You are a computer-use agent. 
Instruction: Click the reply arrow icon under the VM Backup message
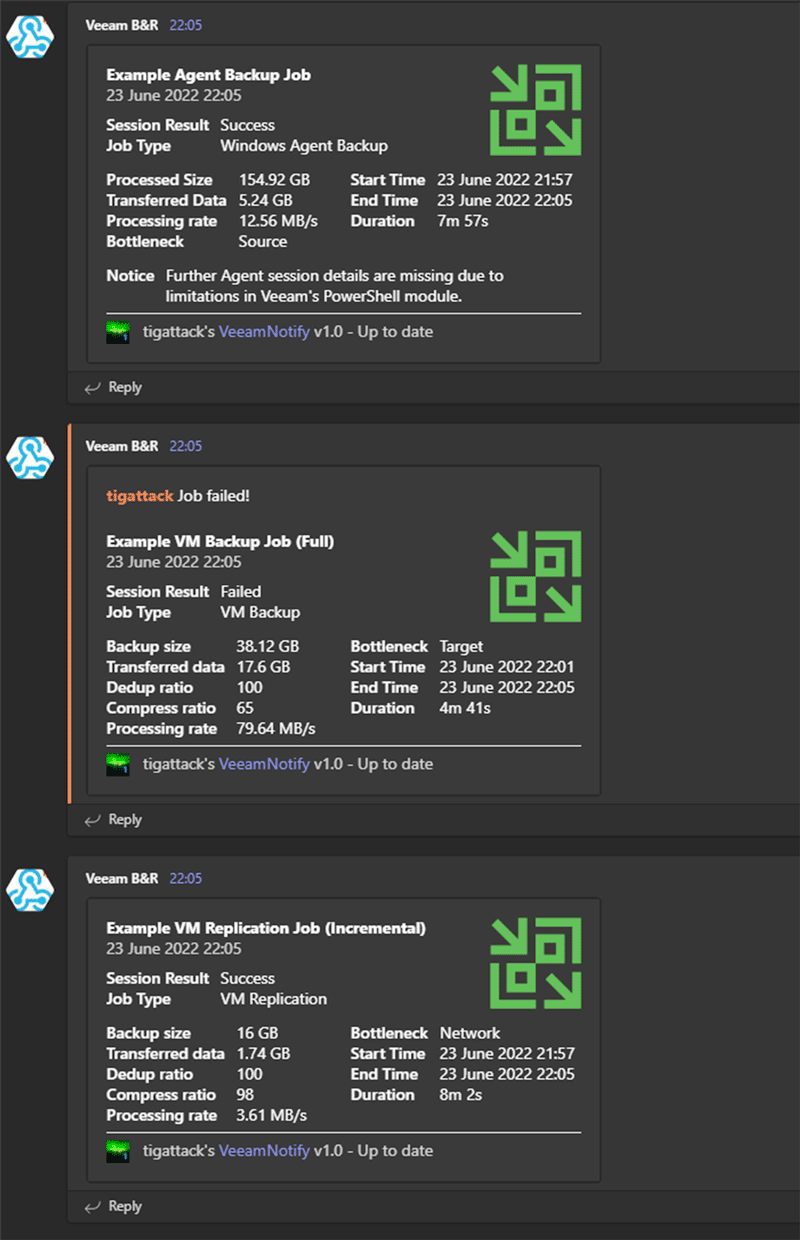tap(93, 819)
